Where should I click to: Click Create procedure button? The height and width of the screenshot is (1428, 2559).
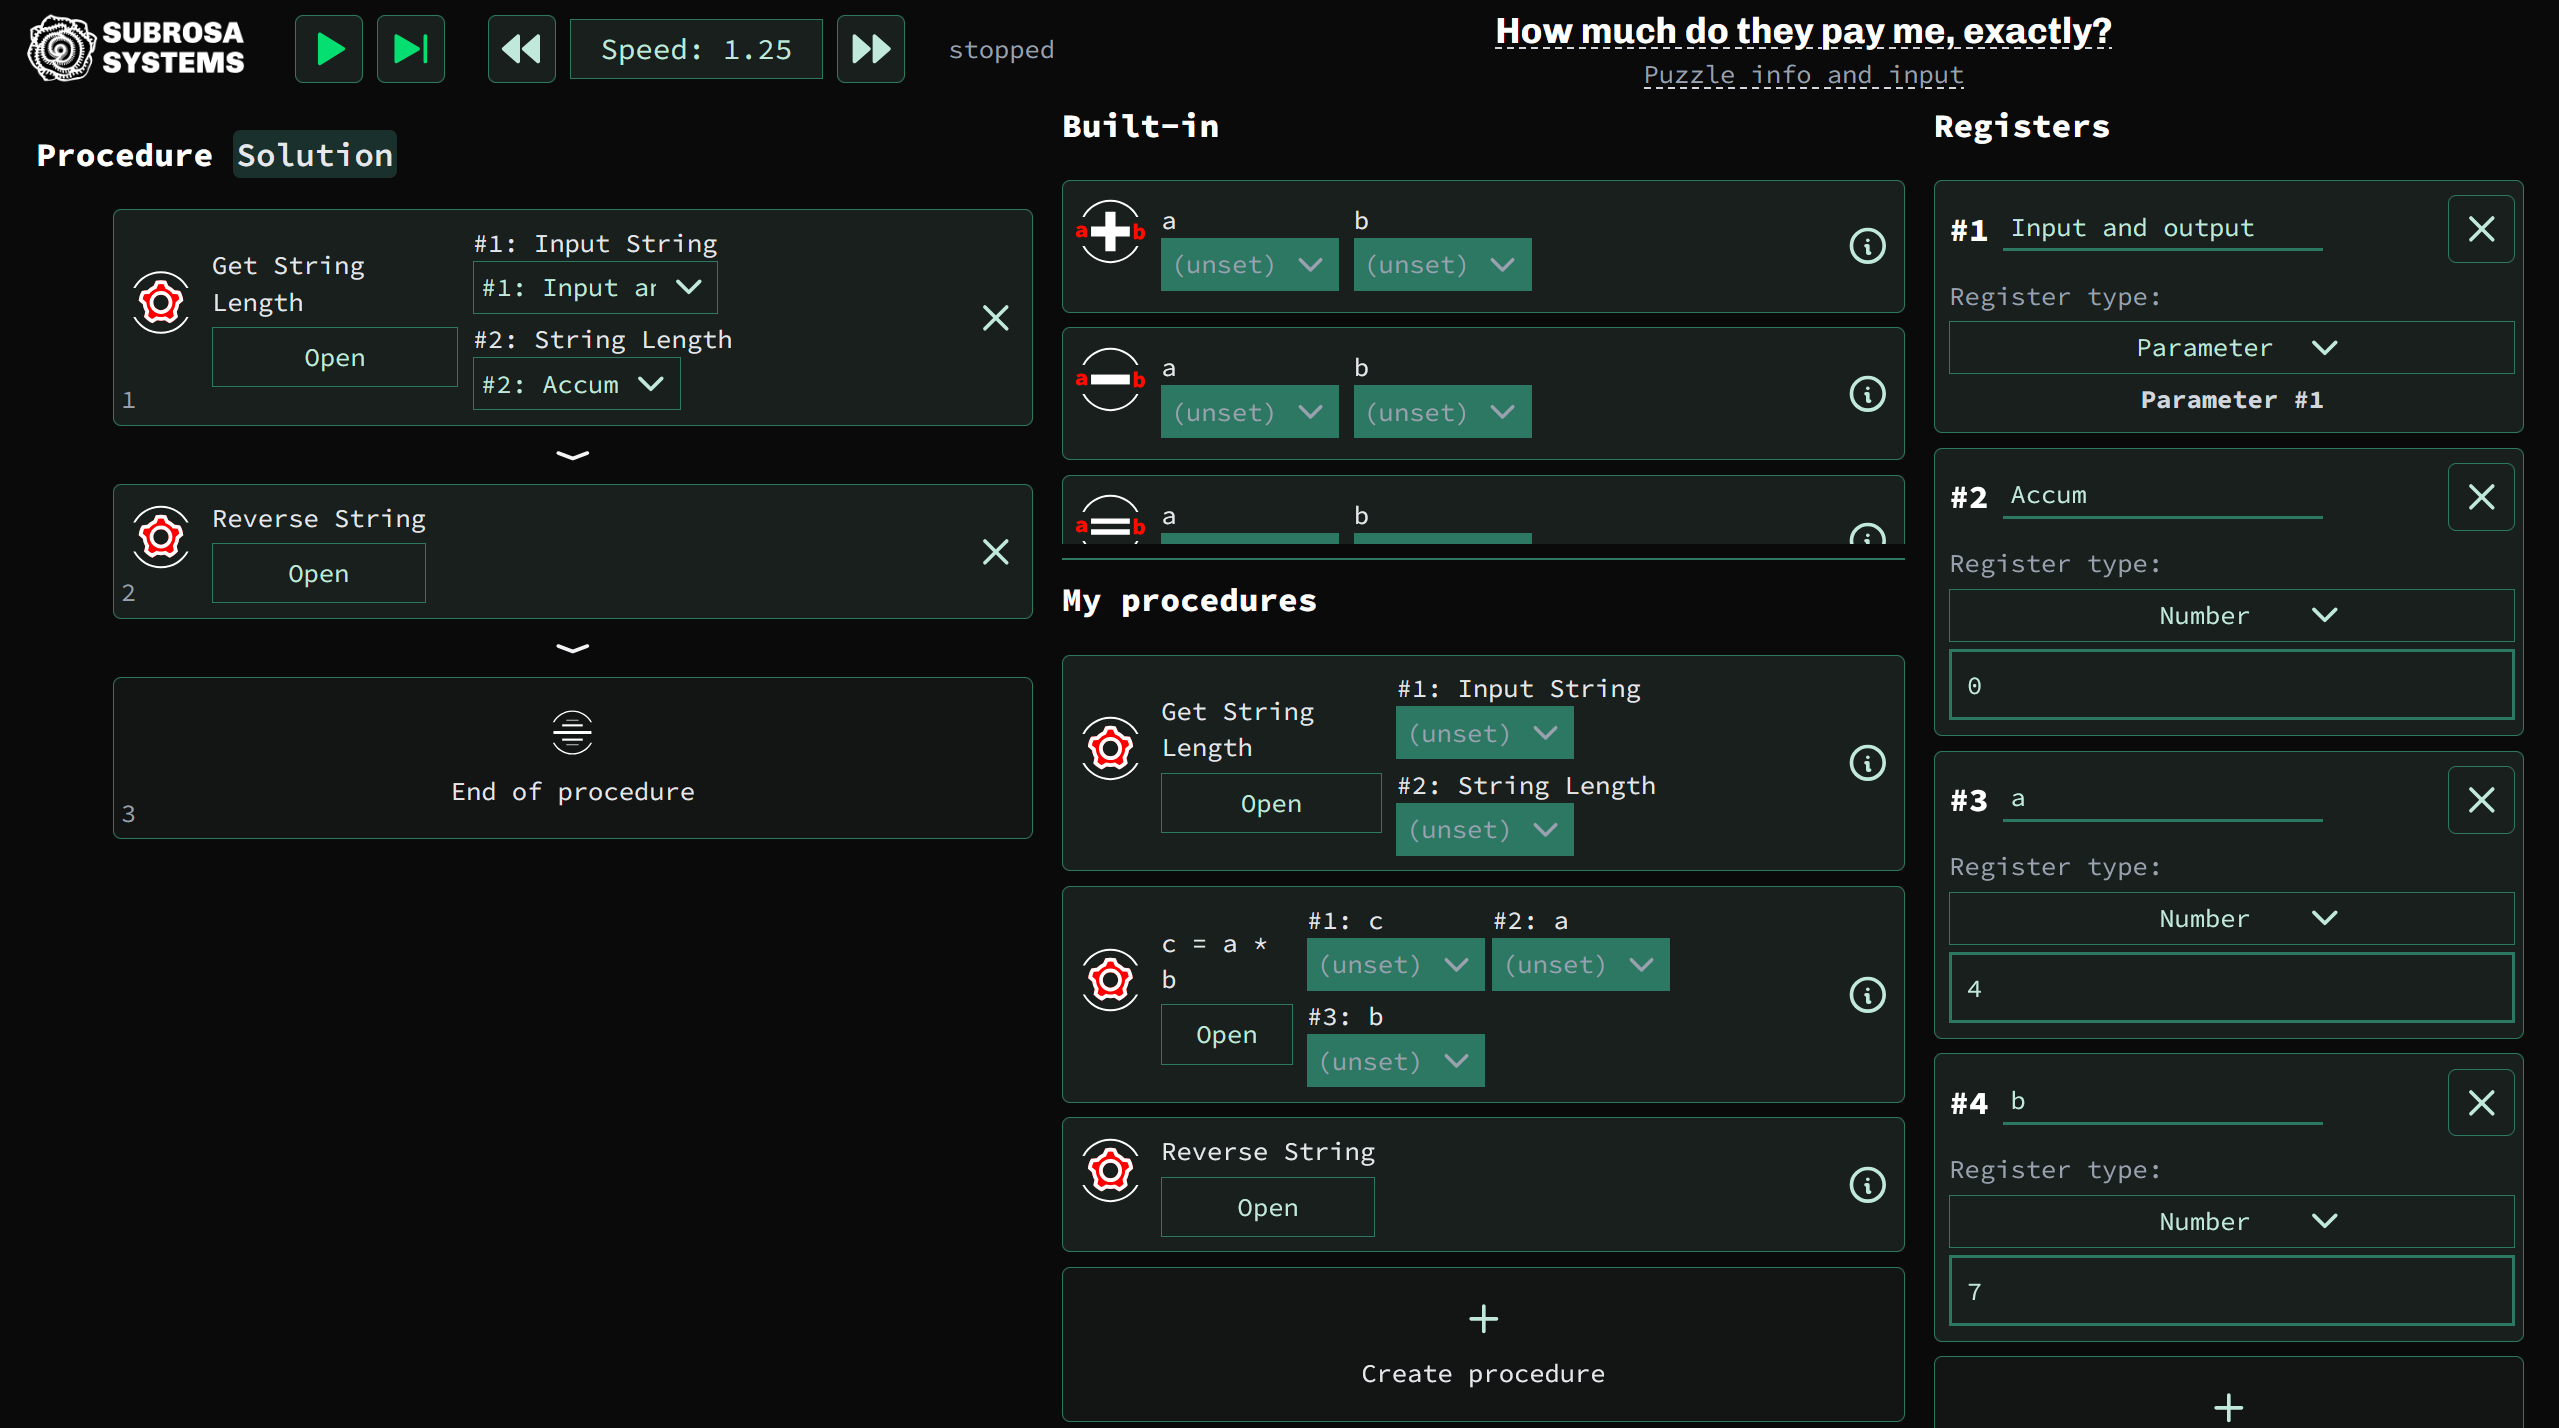coord(1482,1345)
